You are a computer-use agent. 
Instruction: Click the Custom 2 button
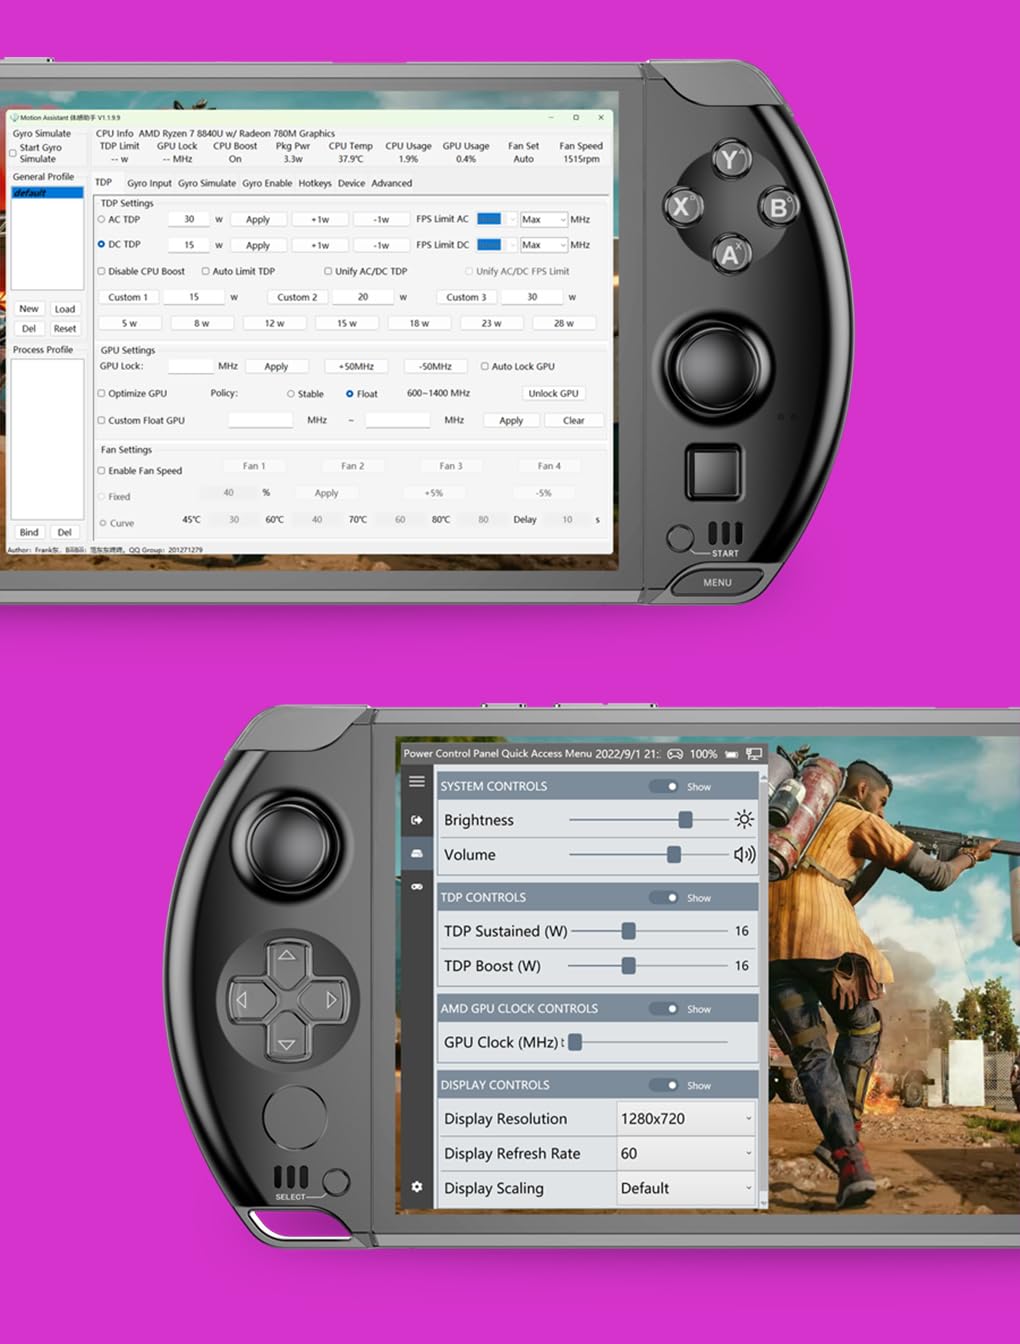click(x=297, y=297)
